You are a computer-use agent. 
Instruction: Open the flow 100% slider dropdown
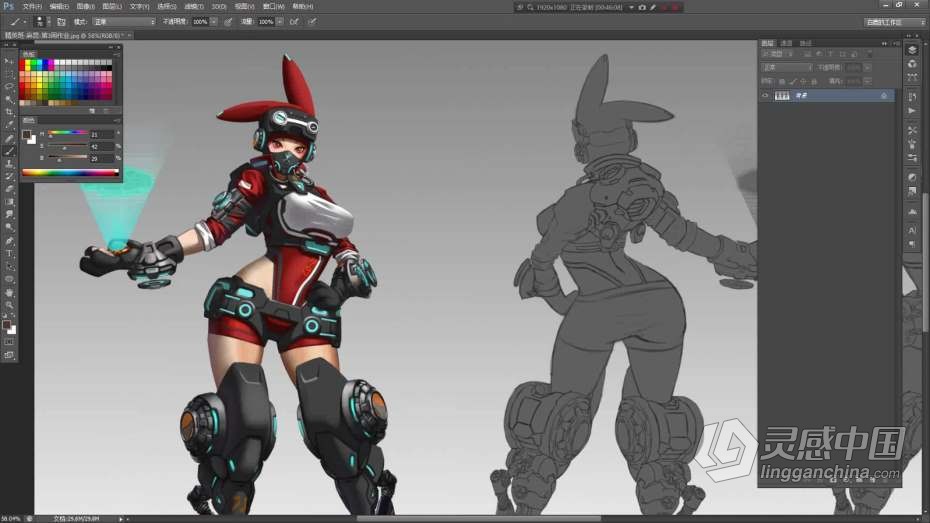tap(279, 22)
